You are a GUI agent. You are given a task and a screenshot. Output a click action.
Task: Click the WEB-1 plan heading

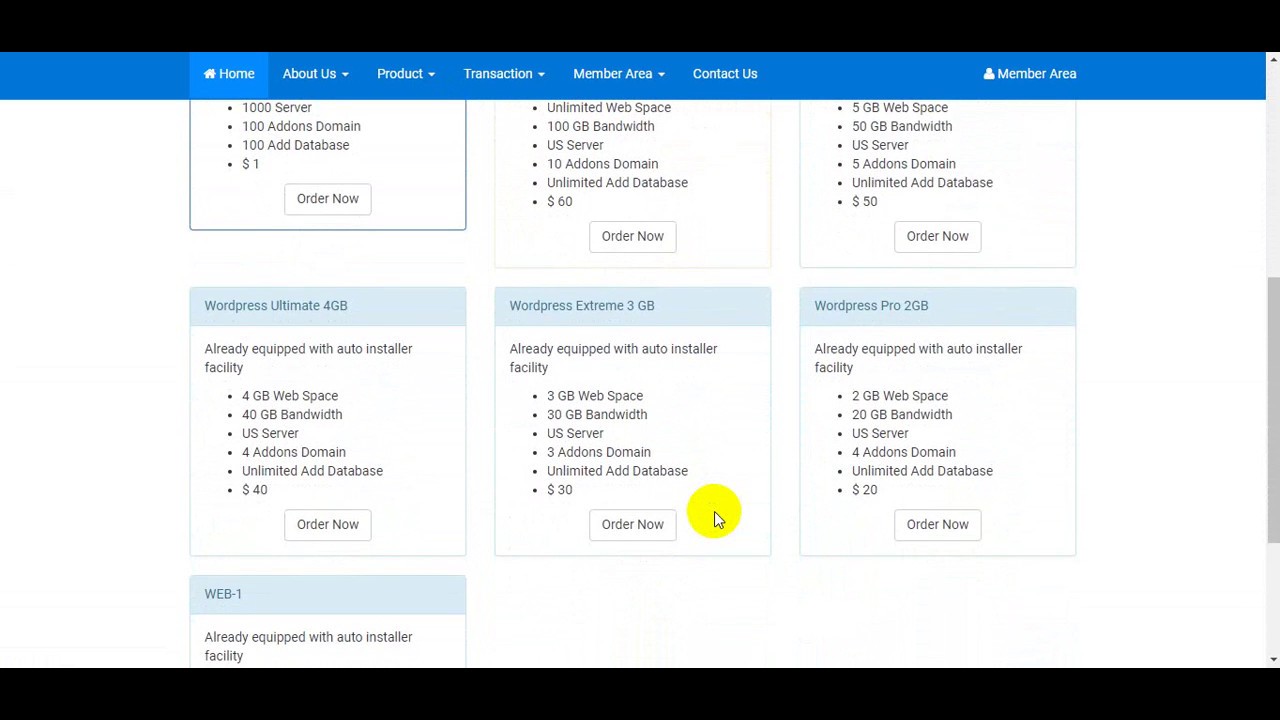point(223,594)
